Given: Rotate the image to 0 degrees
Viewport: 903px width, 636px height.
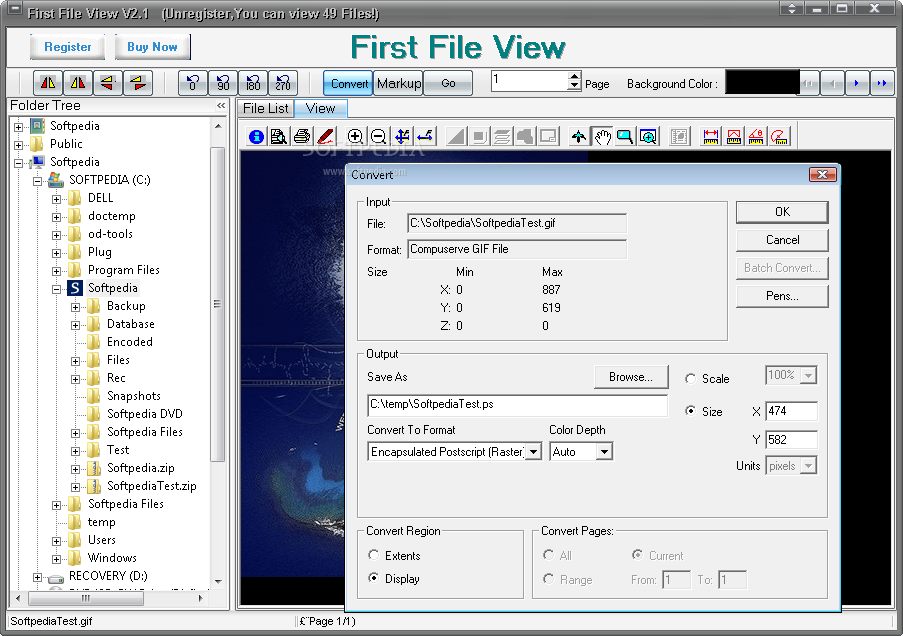Looking at the screenshot, I should pyautogui.click(x=193, y=84).
